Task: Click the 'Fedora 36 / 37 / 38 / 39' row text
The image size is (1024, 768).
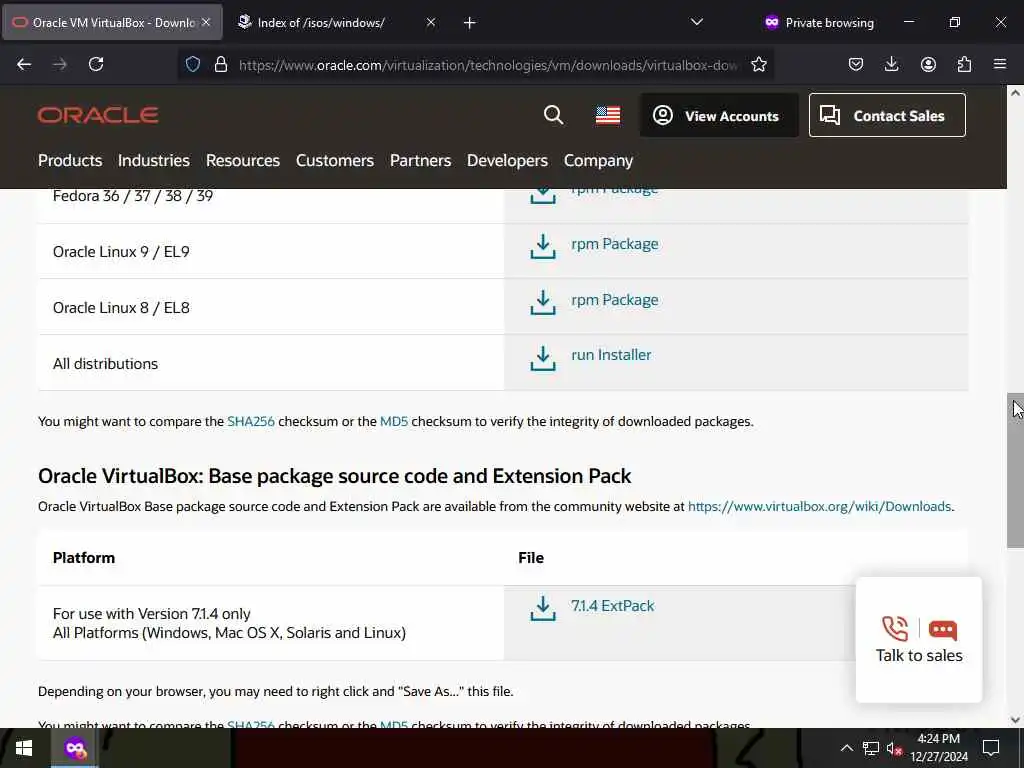Action: pyautogui.click(x=133, y=196)
